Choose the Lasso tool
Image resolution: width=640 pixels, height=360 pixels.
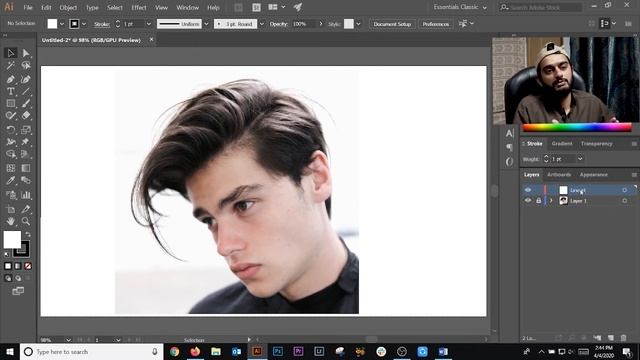tap(26, 66)
